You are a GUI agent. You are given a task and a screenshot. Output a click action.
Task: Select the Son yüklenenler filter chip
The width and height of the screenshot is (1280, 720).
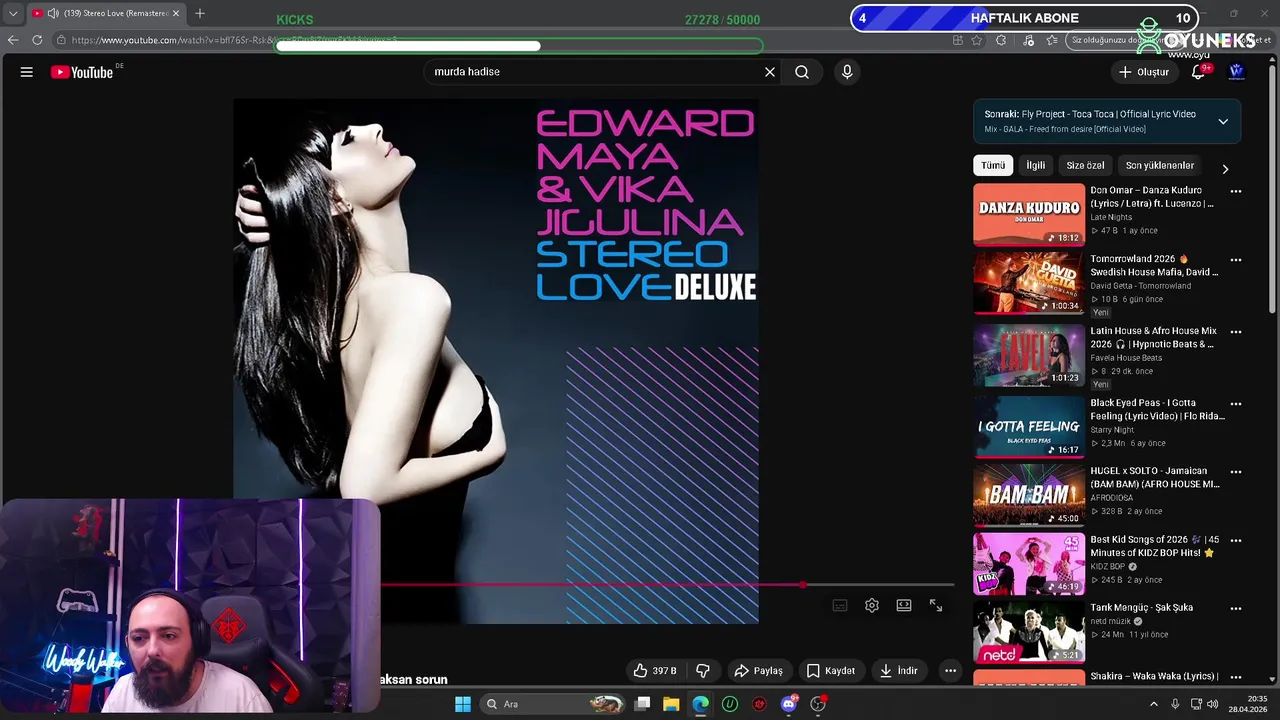tap(1160, 166)
